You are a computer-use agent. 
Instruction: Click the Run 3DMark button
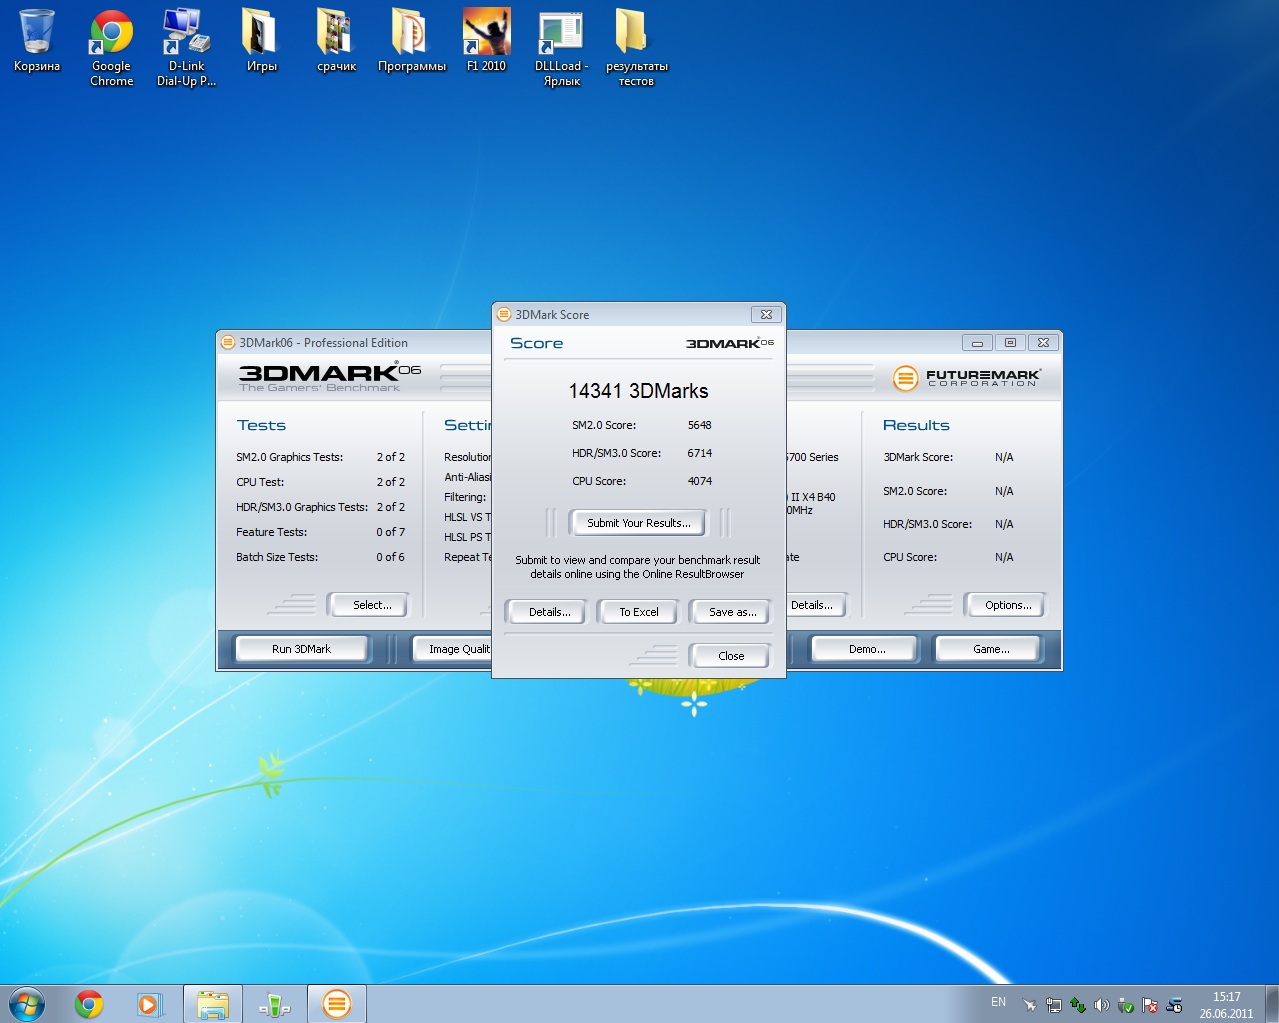pos(302,649)
